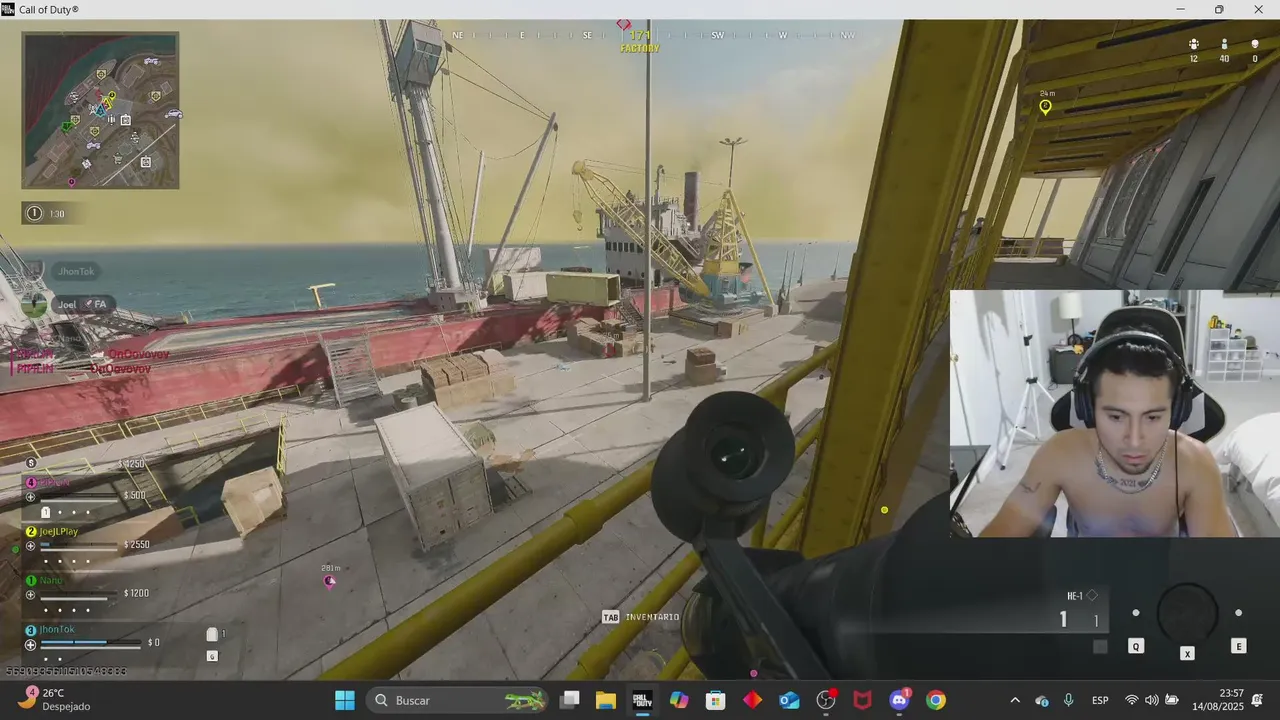Click JhonTok blue armor bar
This screenshot has width=1280, height=720.
point(90,642)
